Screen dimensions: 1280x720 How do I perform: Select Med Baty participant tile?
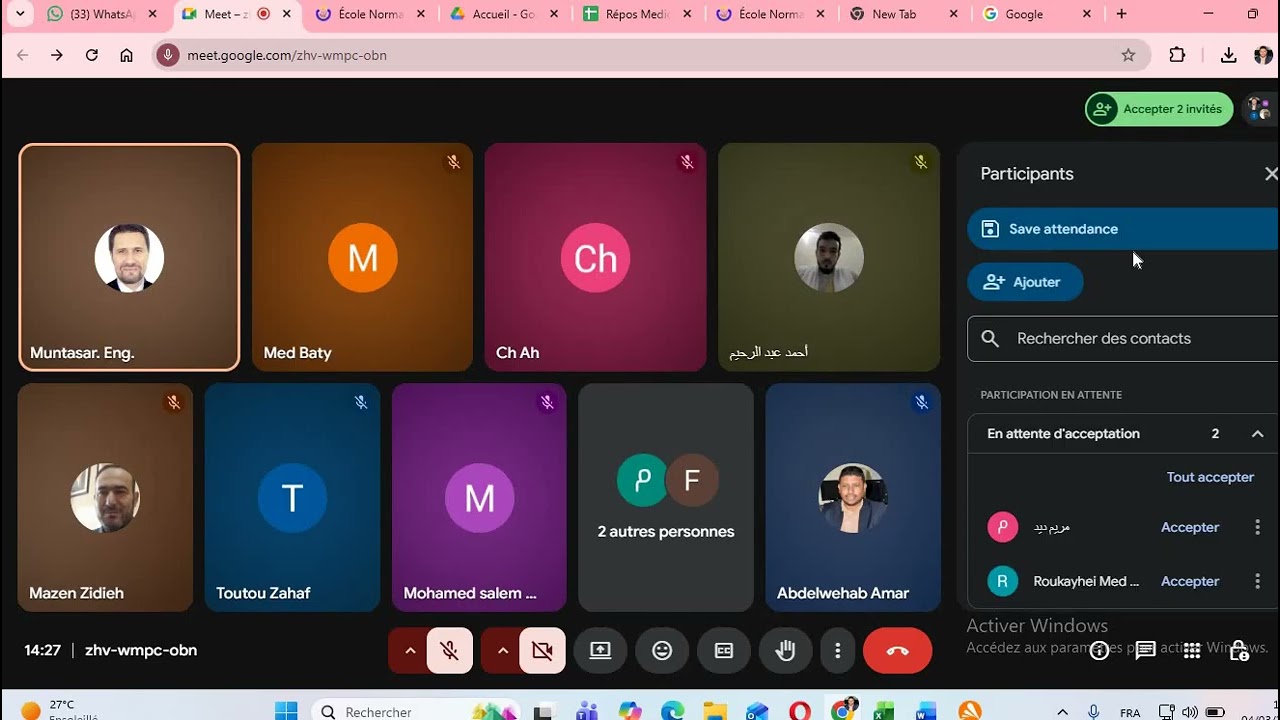point(362,257)
